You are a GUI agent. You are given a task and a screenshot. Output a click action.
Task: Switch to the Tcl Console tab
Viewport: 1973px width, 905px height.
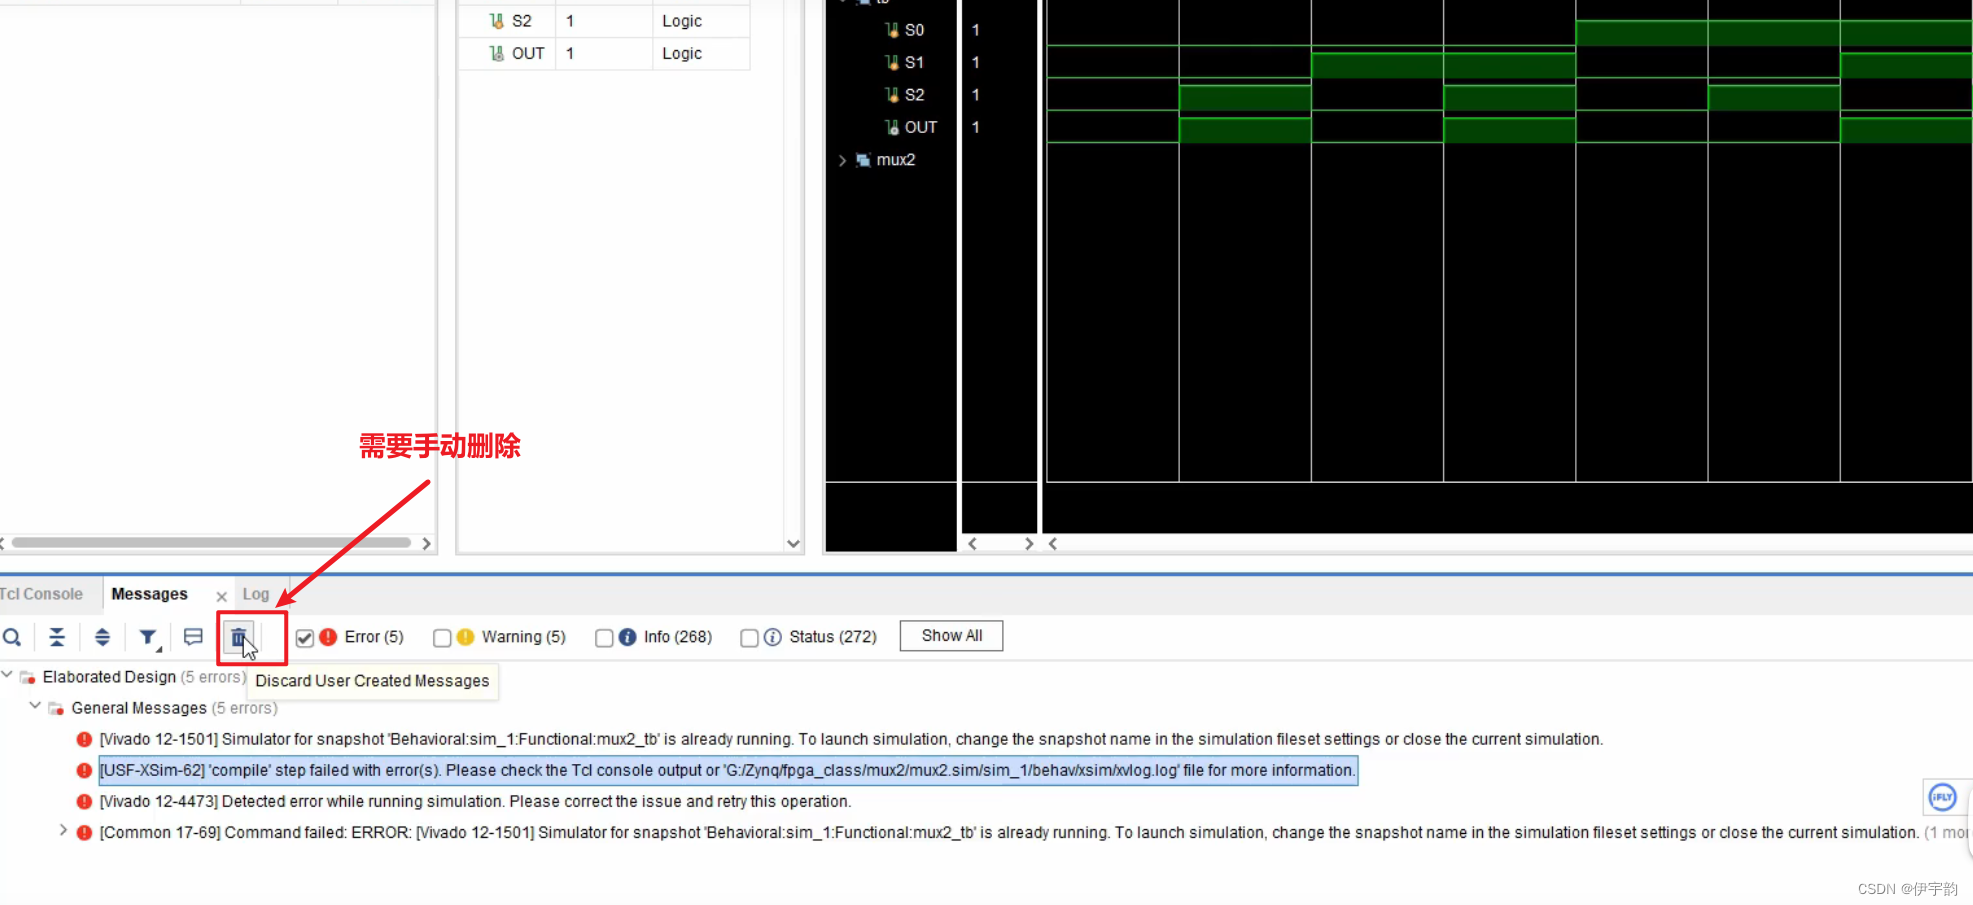coord(40,593)
